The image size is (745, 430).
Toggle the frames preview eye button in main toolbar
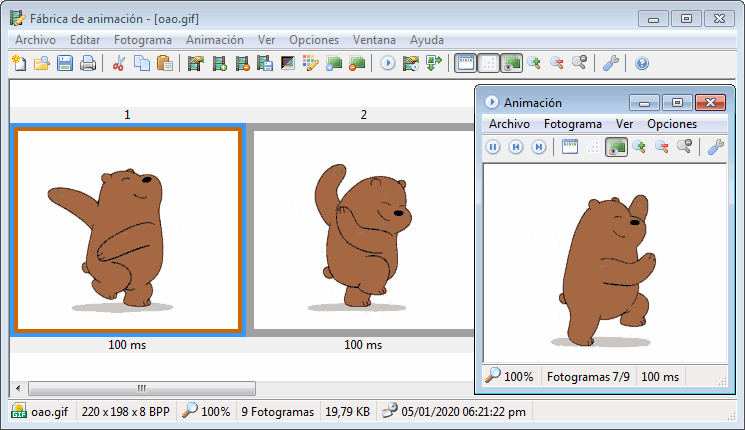tap(511, 63)
